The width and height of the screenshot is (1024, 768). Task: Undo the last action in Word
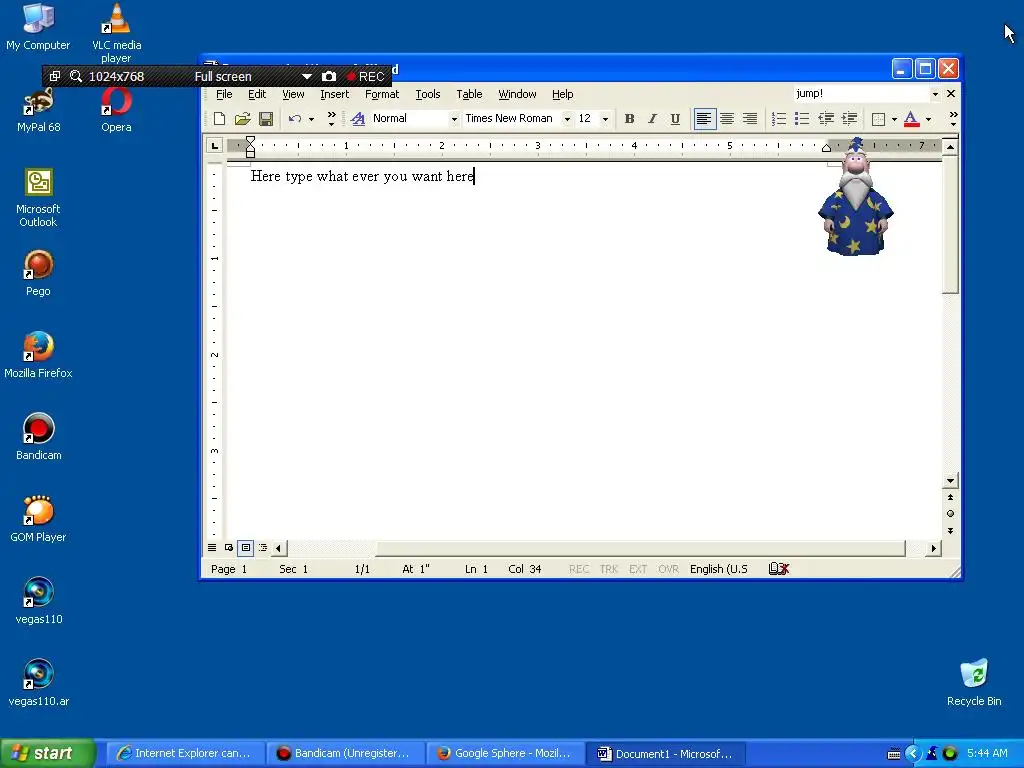click(x=295, y=119)
